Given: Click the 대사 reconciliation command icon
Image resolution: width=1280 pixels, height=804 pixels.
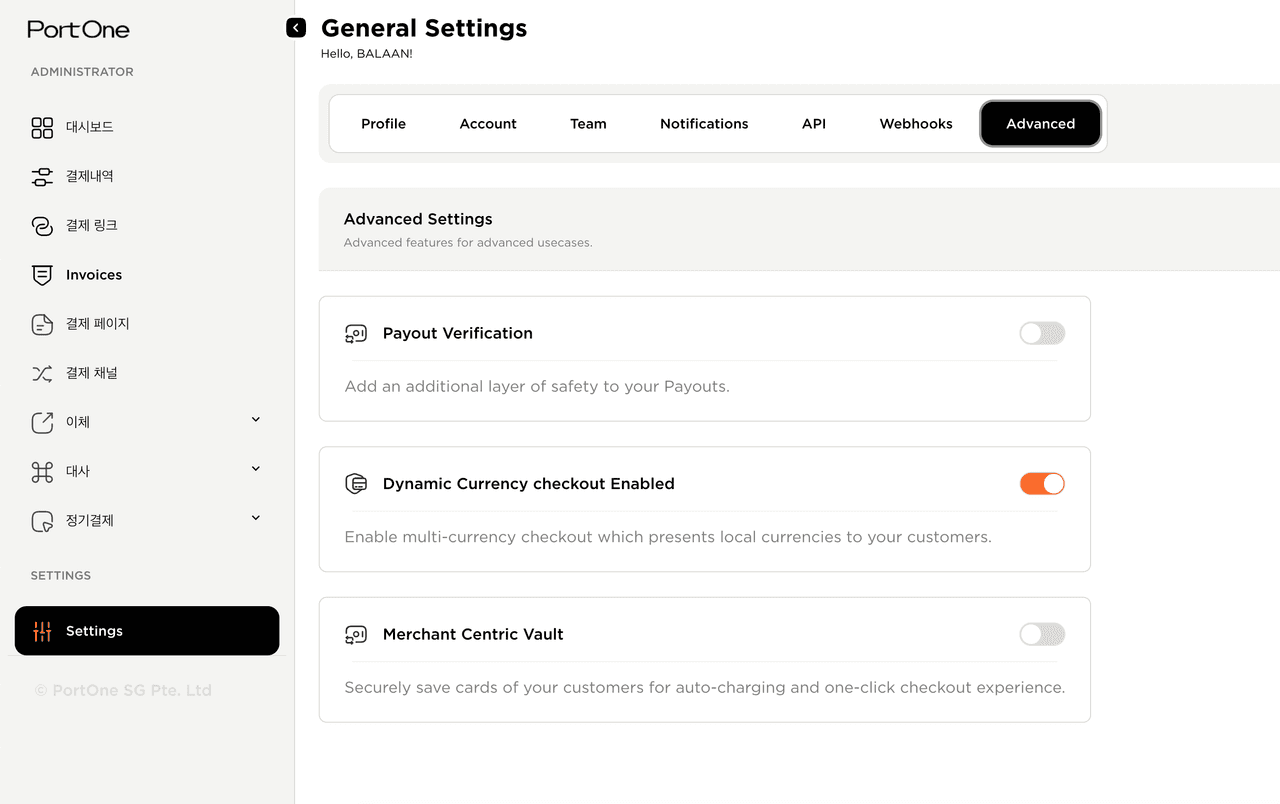Looking at the screenshot, I should click(x=42, y=472).
